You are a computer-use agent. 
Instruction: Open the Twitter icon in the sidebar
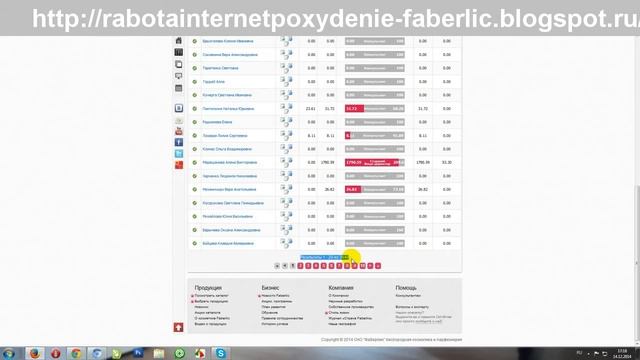(x=179, y=153)
